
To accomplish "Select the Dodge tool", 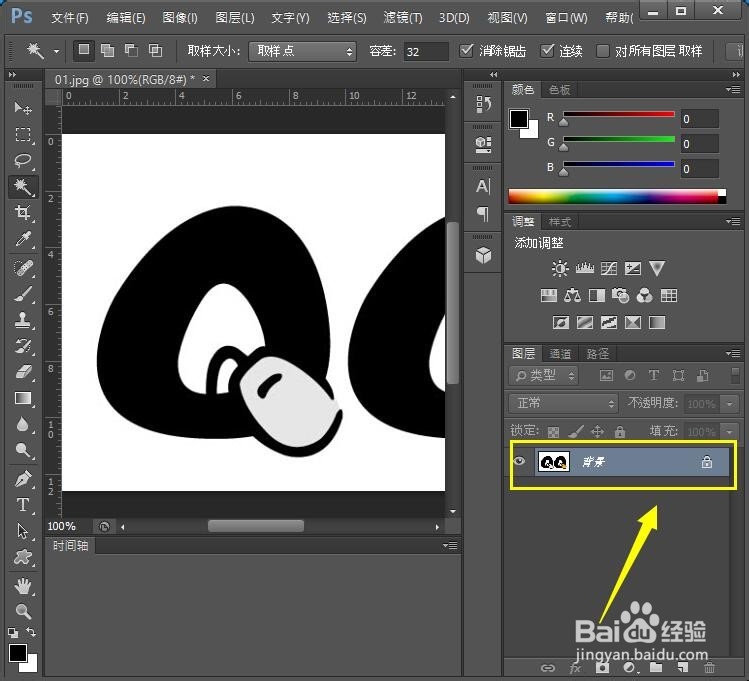I will (x=22, y=450).
